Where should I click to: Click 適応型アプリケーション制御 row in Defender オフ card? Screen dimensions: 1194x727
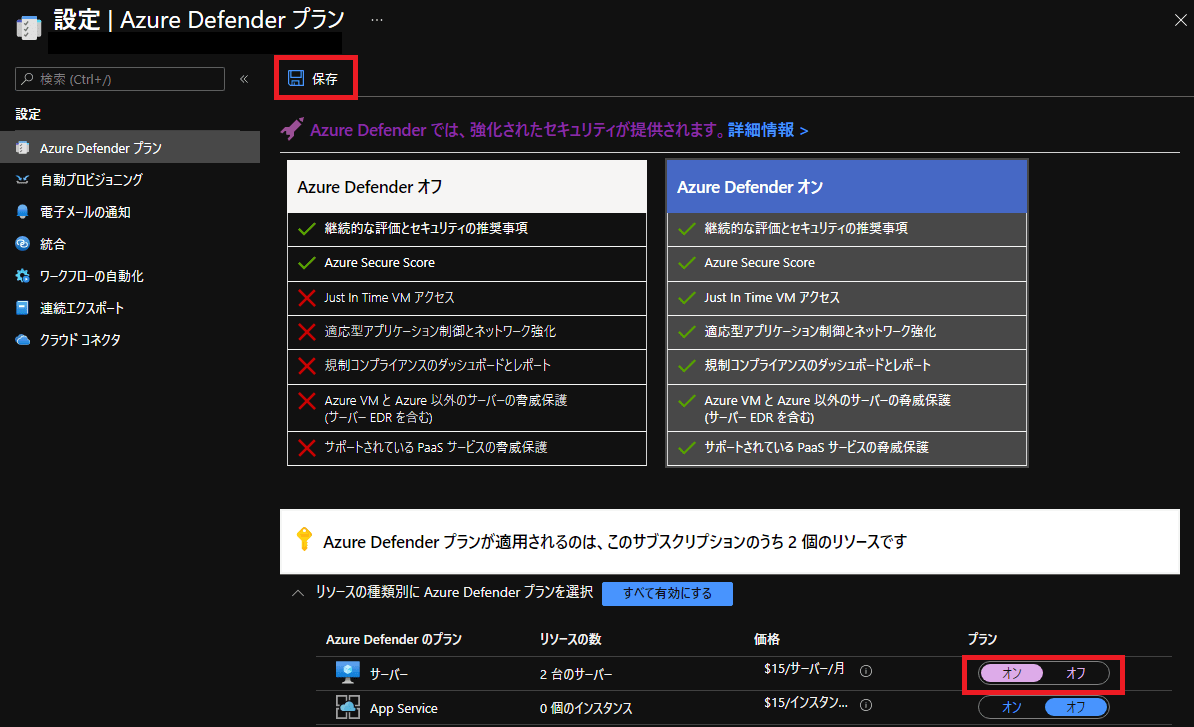[x=467, y=332]
